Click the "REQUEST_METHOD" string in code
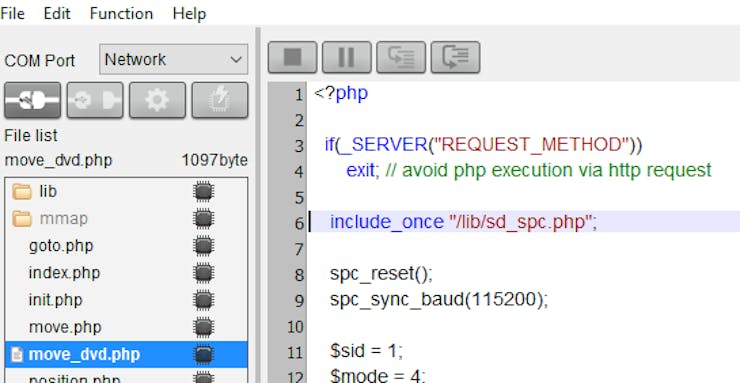Image resolution: width=740 pixels, height=383 pixels. click(x=531, y=144)
